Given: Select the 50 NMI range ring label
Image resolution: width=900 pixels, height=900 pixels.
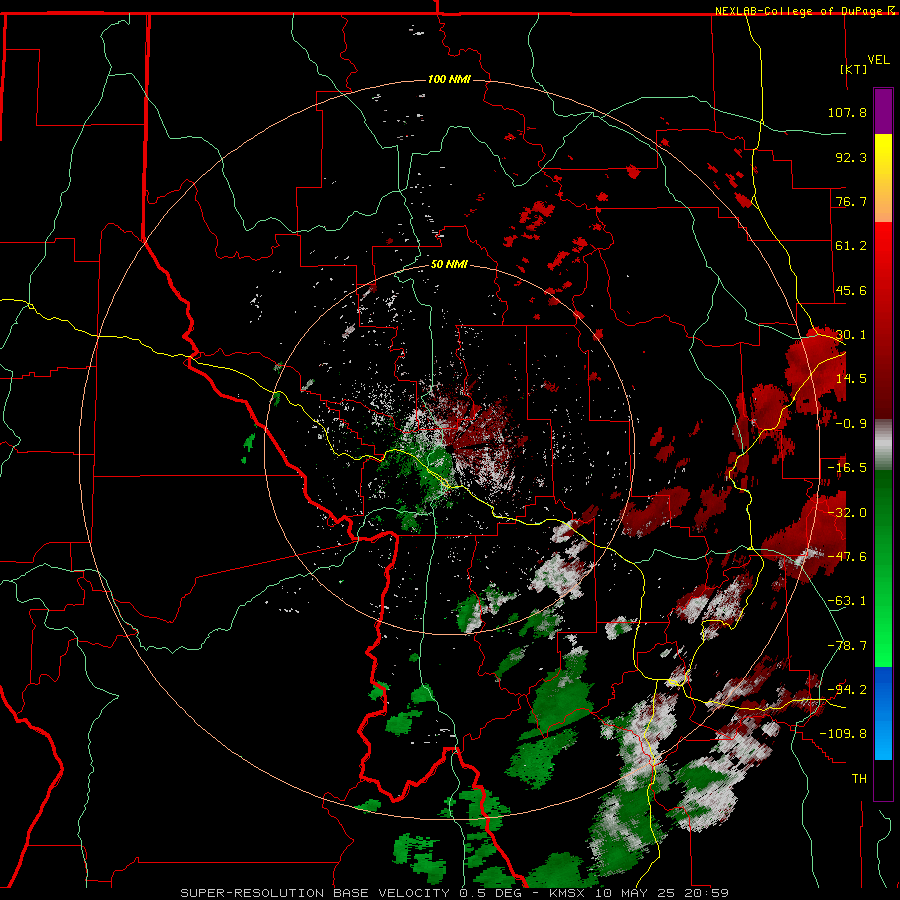Looking at the screenshot, I should pos(449,264).
